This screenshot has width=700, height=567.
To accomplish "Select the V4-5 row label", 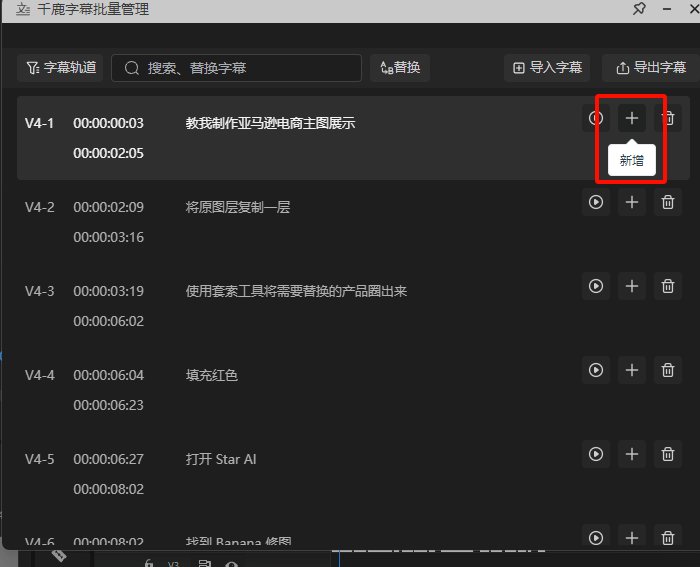I will pos(39,459).
